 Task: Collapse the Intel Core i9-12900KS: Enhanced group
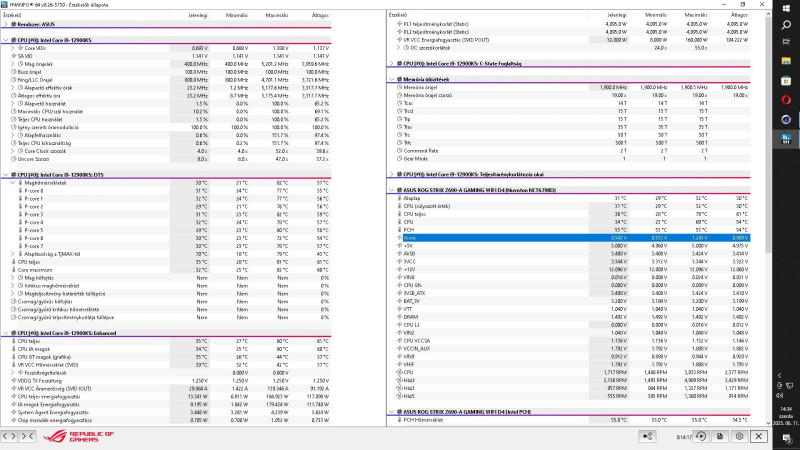[x=6, y=333]
